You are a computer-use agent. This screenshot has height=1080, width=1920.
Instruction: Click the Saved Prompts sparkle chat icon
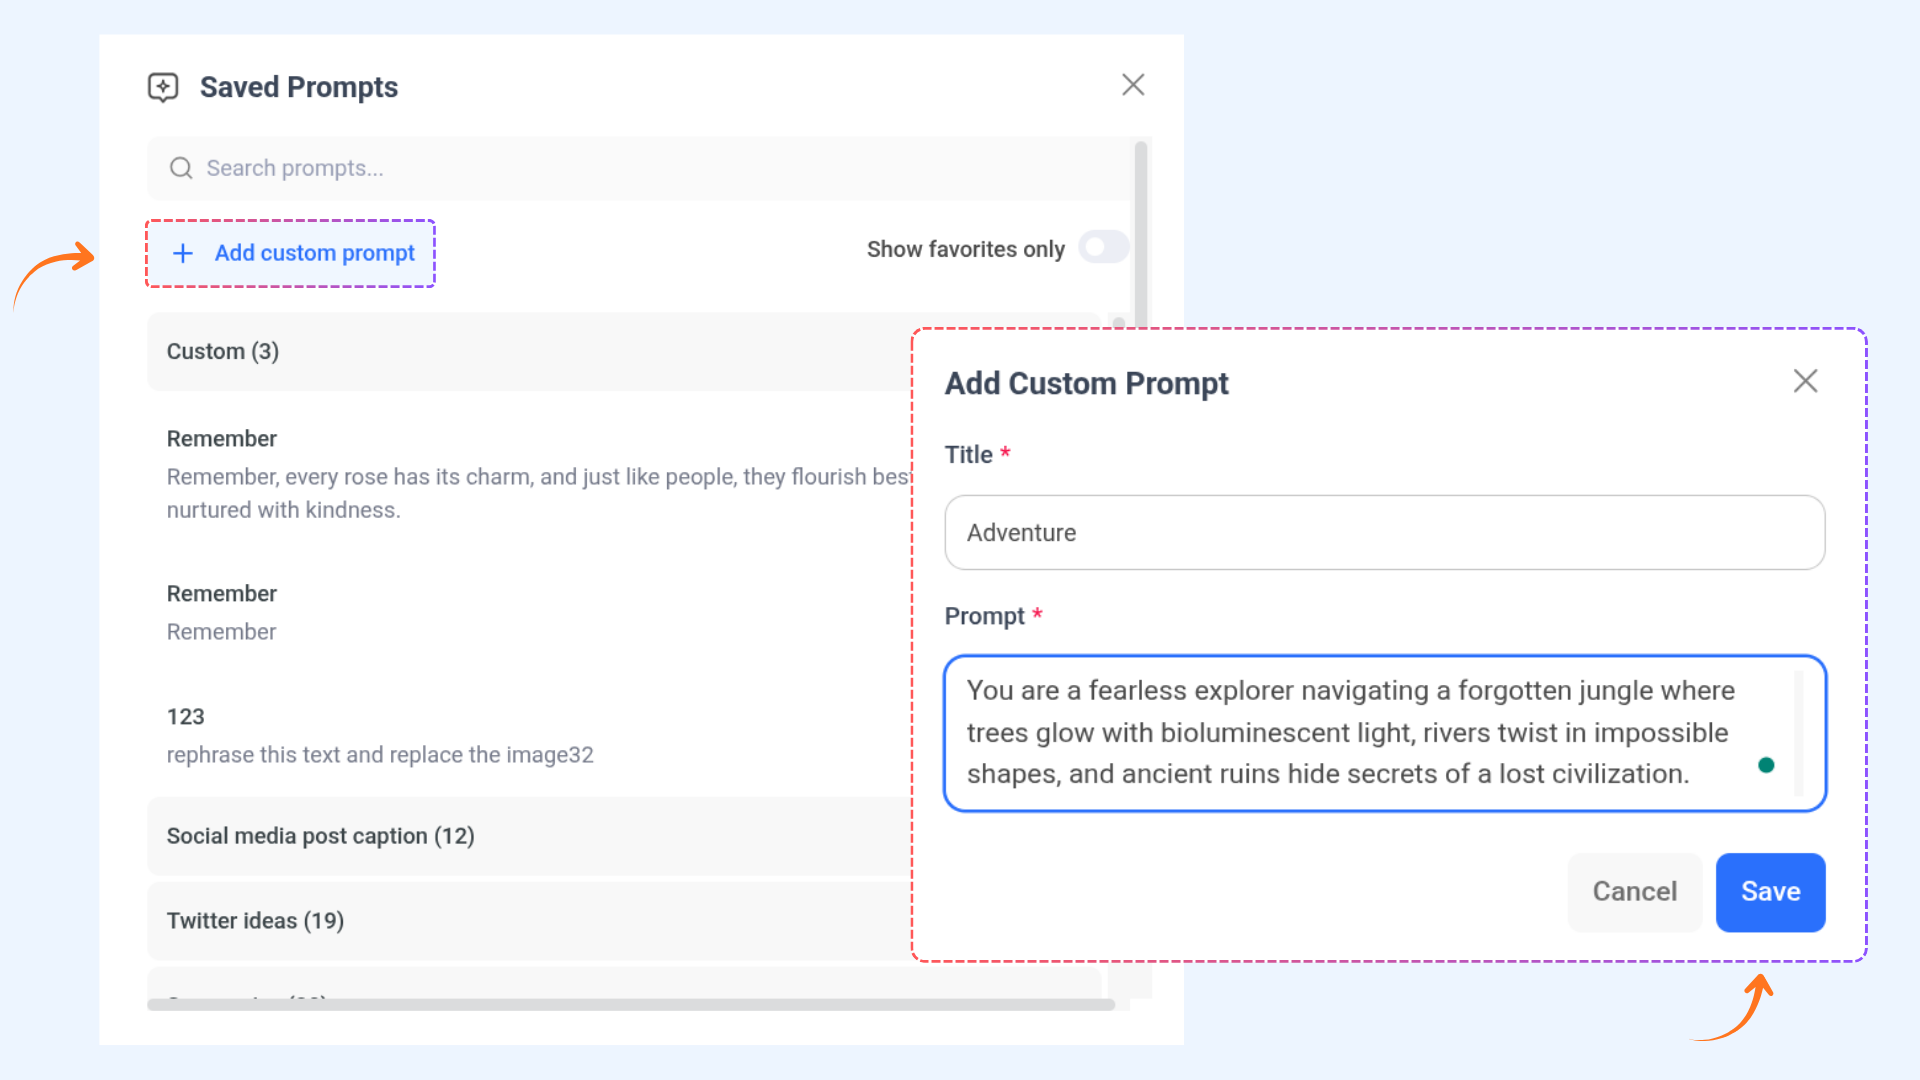(163, 87)
